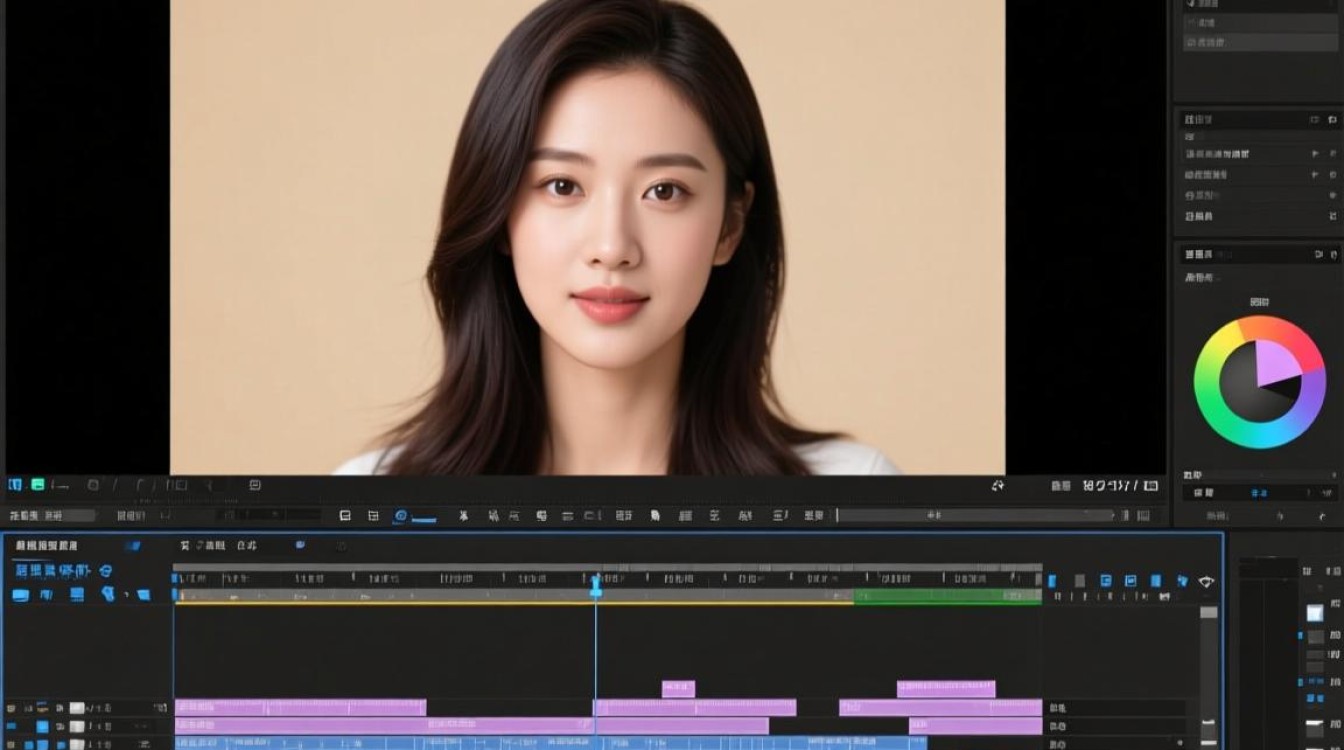Click the blue circular icon in the middle toolbar
The width and height of the screenshot is (1344, 750).
click(x=401, y=516)
